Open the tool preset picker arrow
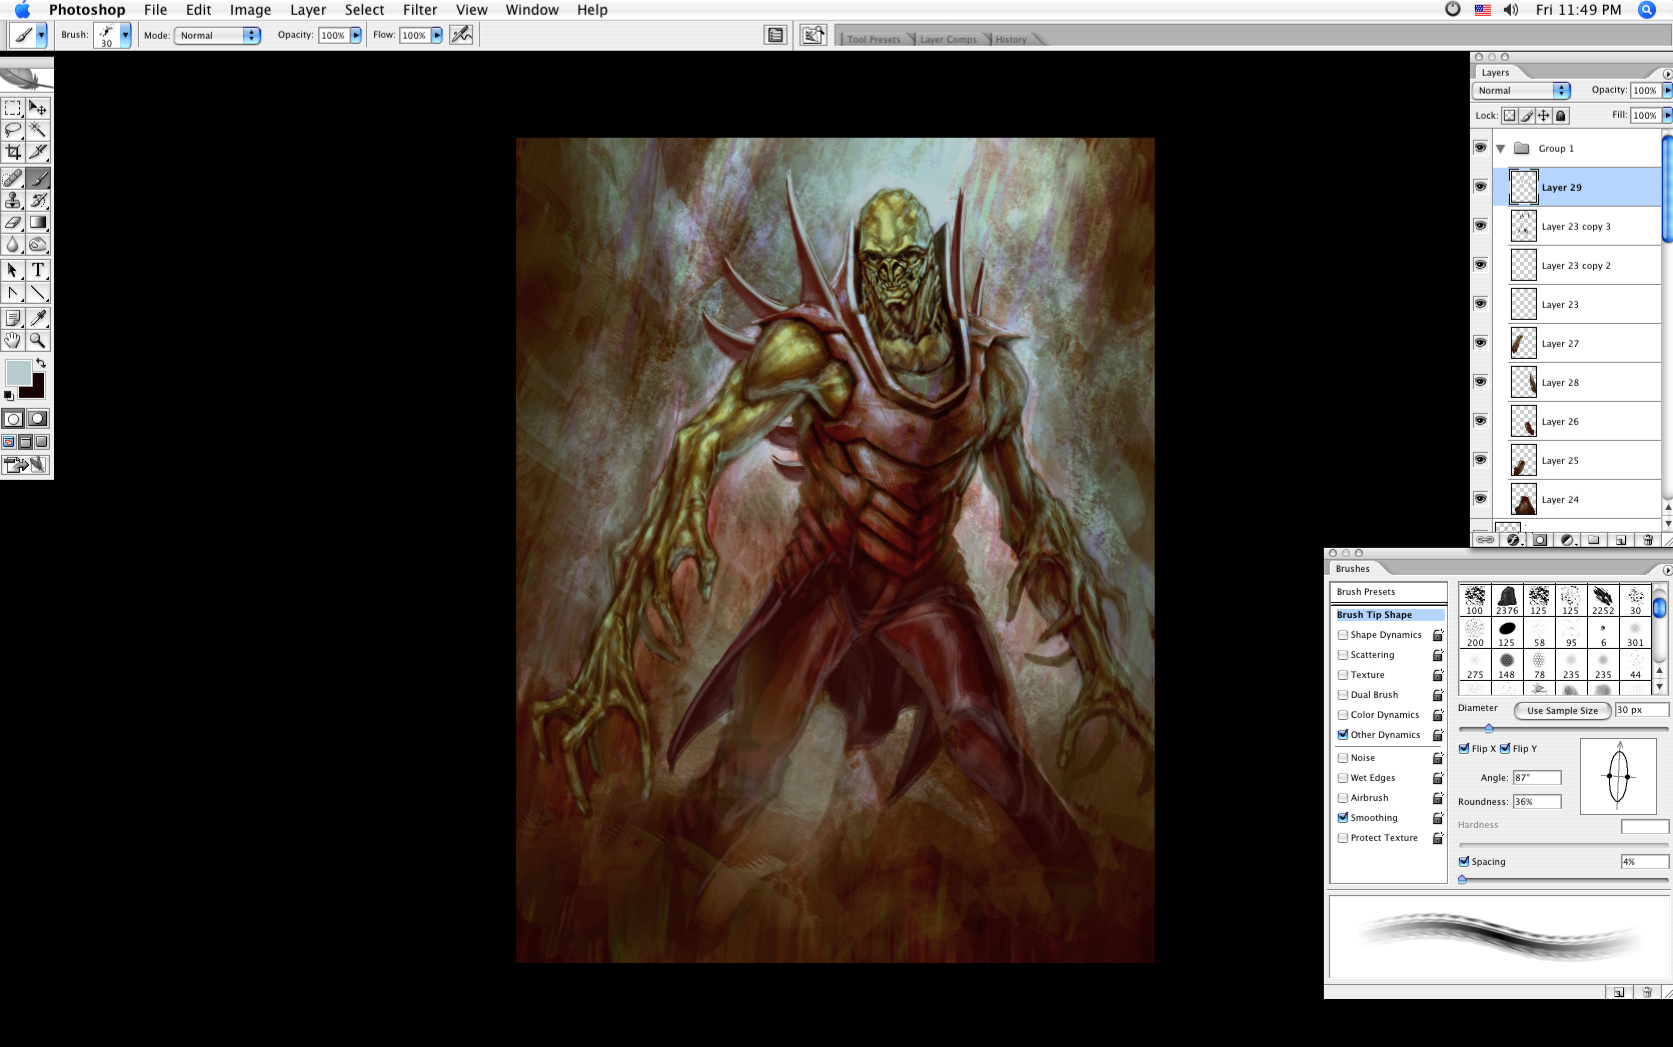Screen dimensions: 1673x1047 (x=42, y=35)
